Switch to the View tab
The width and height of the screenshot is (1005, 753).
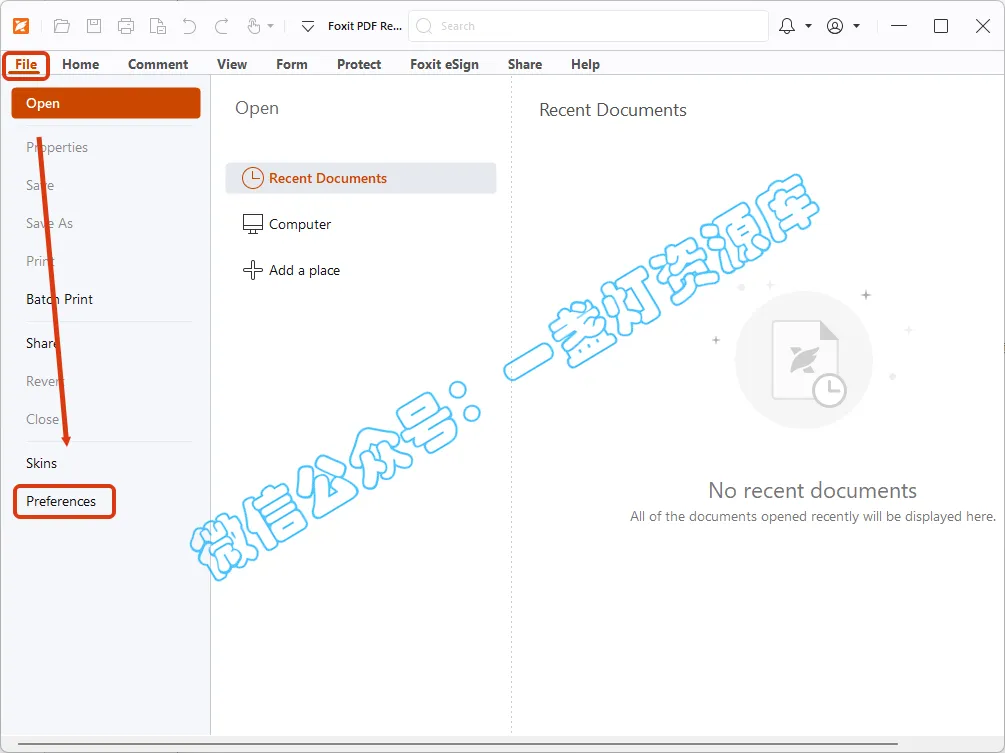click(x=232, y=65)
